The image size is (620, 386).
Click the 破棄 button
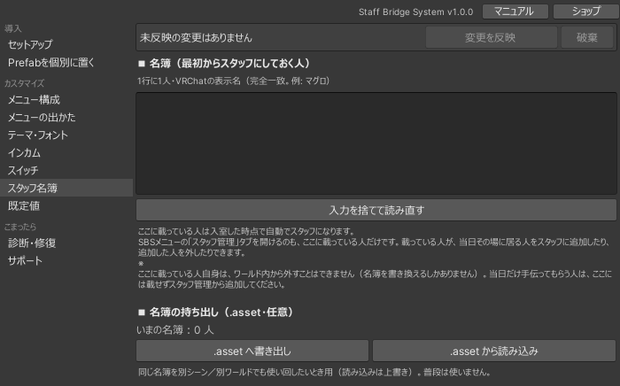[x=587, y=38]
